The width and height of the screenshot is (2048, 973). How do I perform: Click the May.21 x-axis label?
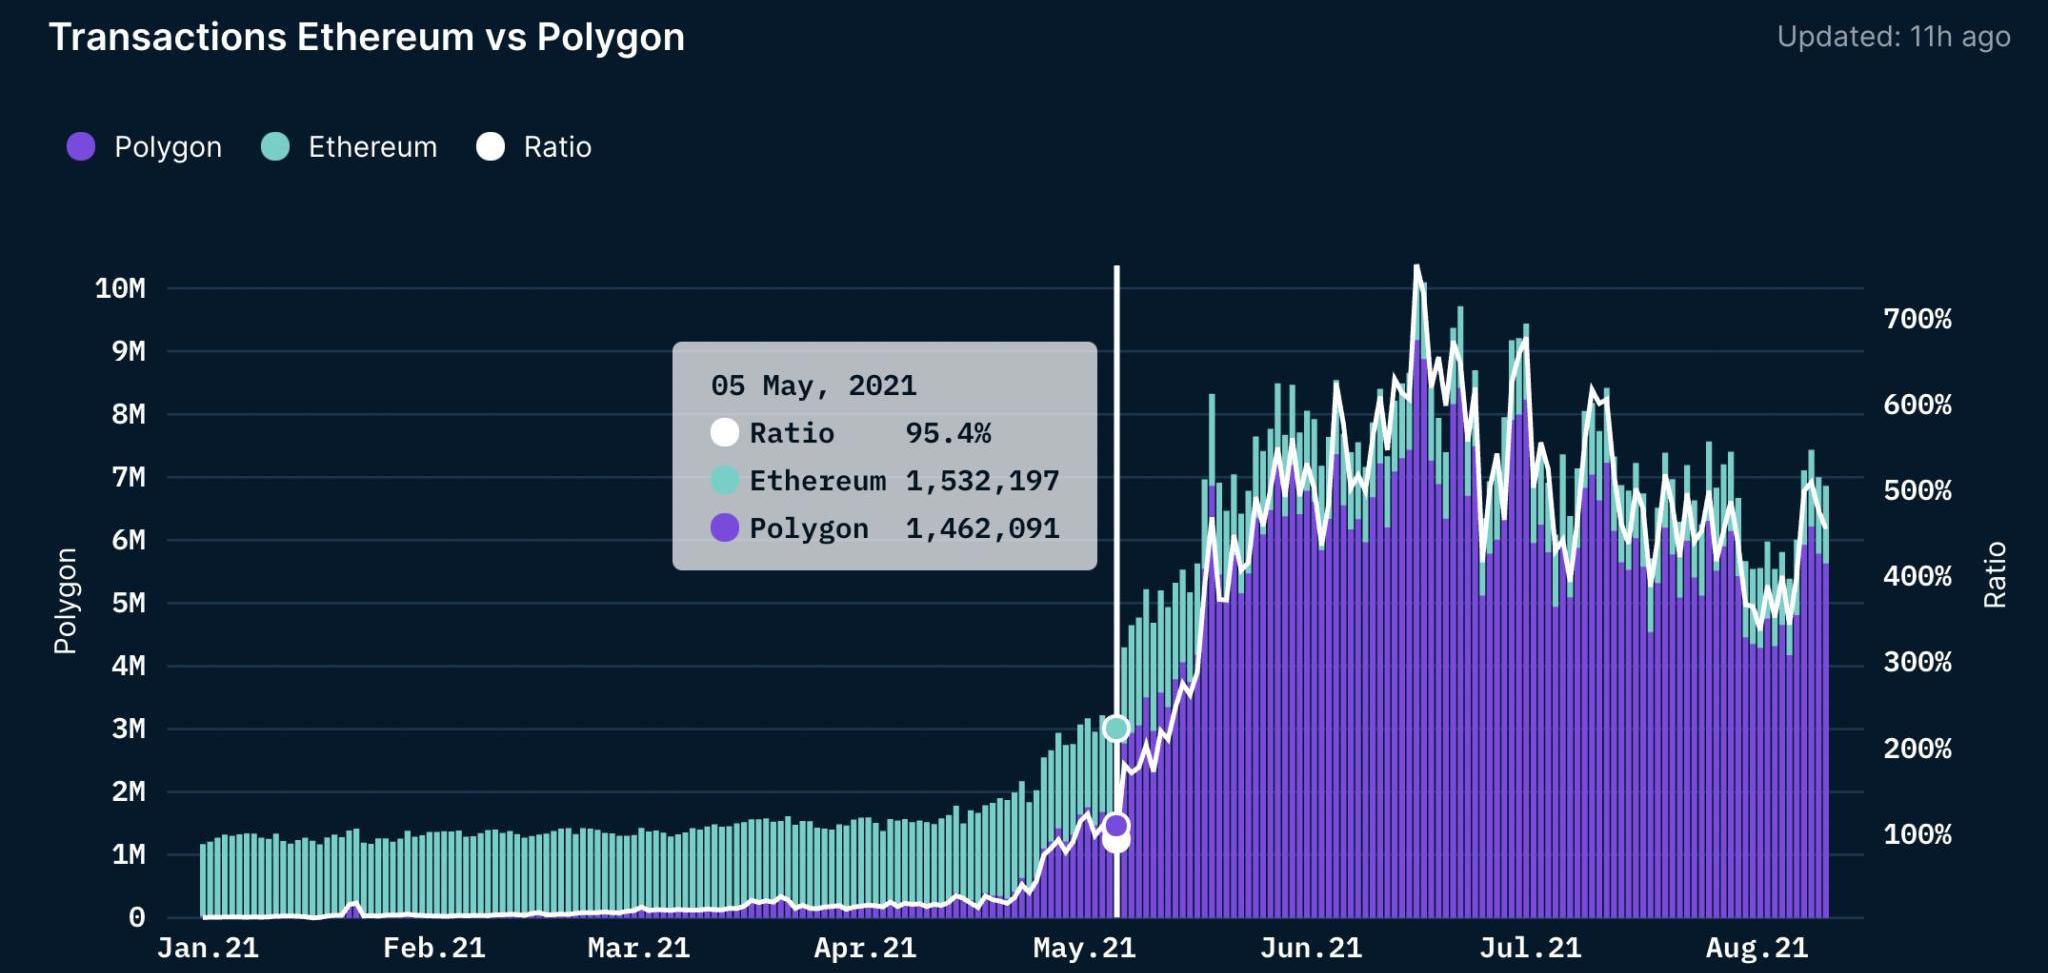point(1084,948)
